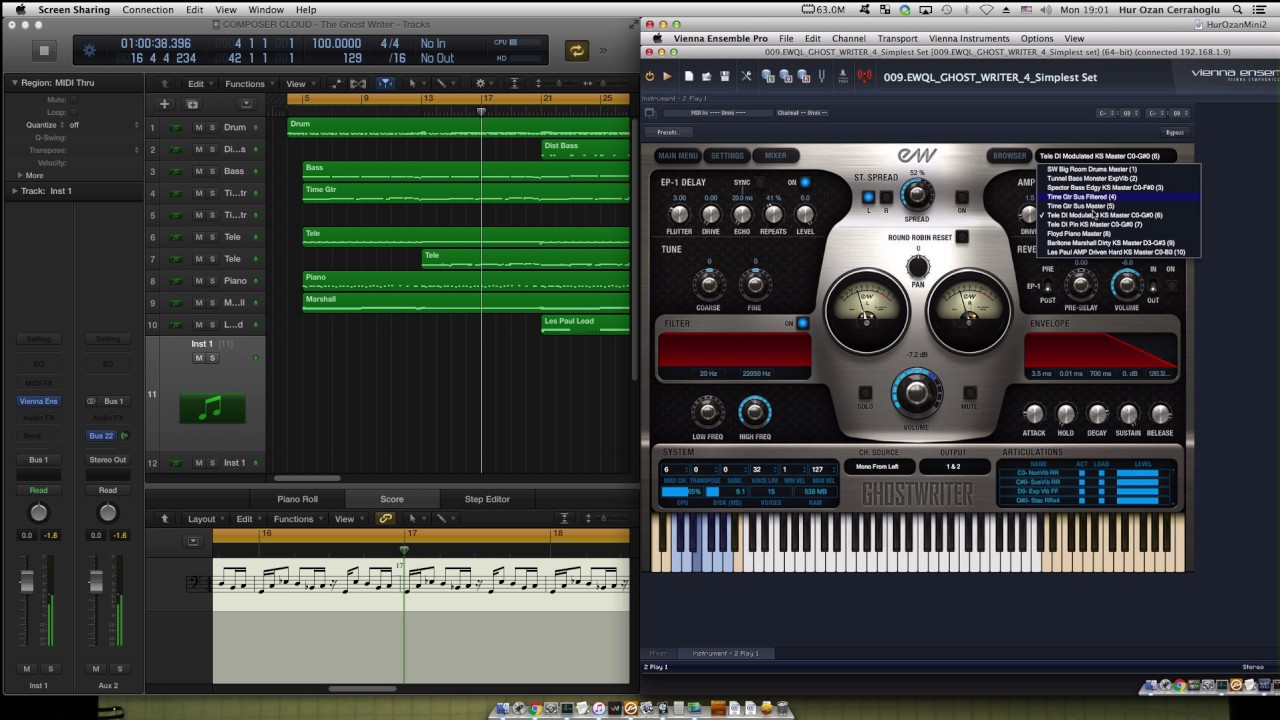Open the global tracks dropdown in track header
Image resolution: width=1280 pixels, height=720 pixels.
click(246, 104)
